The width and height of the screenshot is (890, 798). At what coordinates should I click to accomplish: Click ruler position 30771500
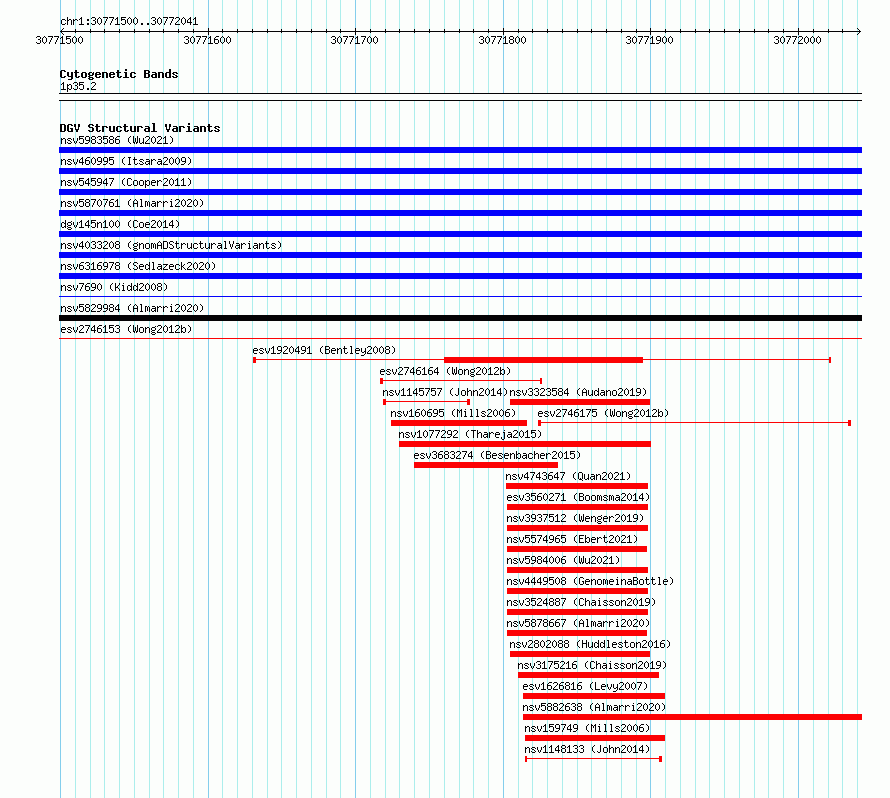click(x=59, y=40)
